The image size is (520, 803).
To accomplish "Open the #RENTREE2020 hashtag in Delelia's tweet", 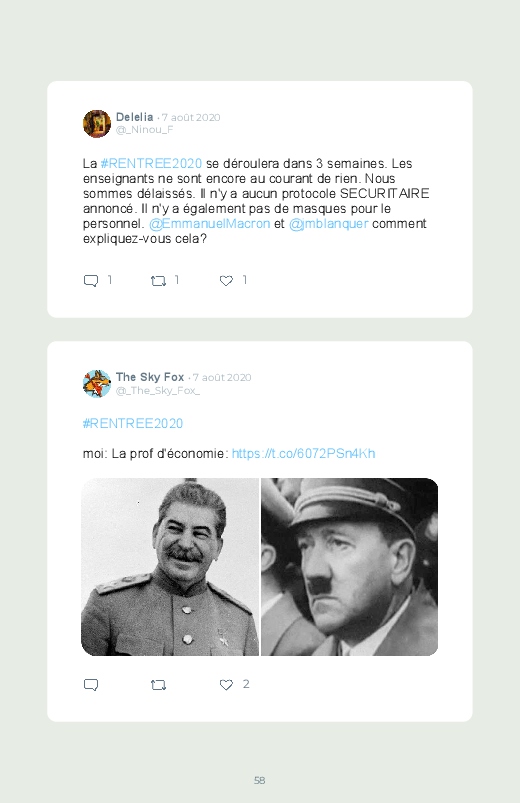I will coord(151,163).
